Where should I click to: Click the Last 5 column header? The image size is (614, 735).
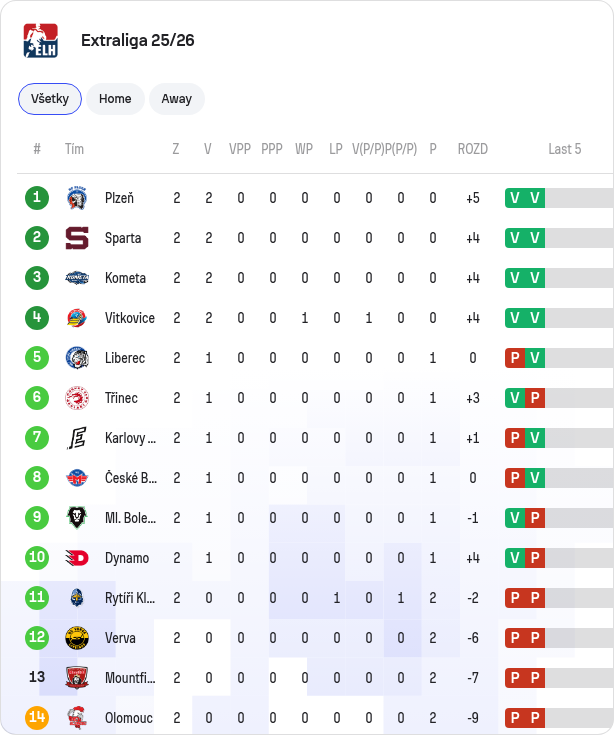point(564,149)
